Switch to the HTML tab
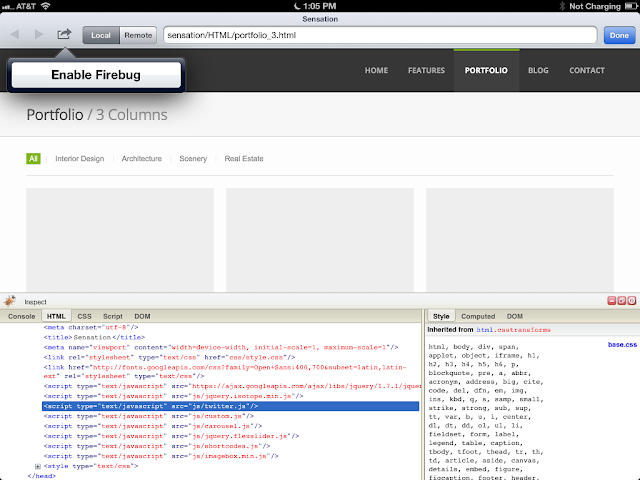 [56, 316]
